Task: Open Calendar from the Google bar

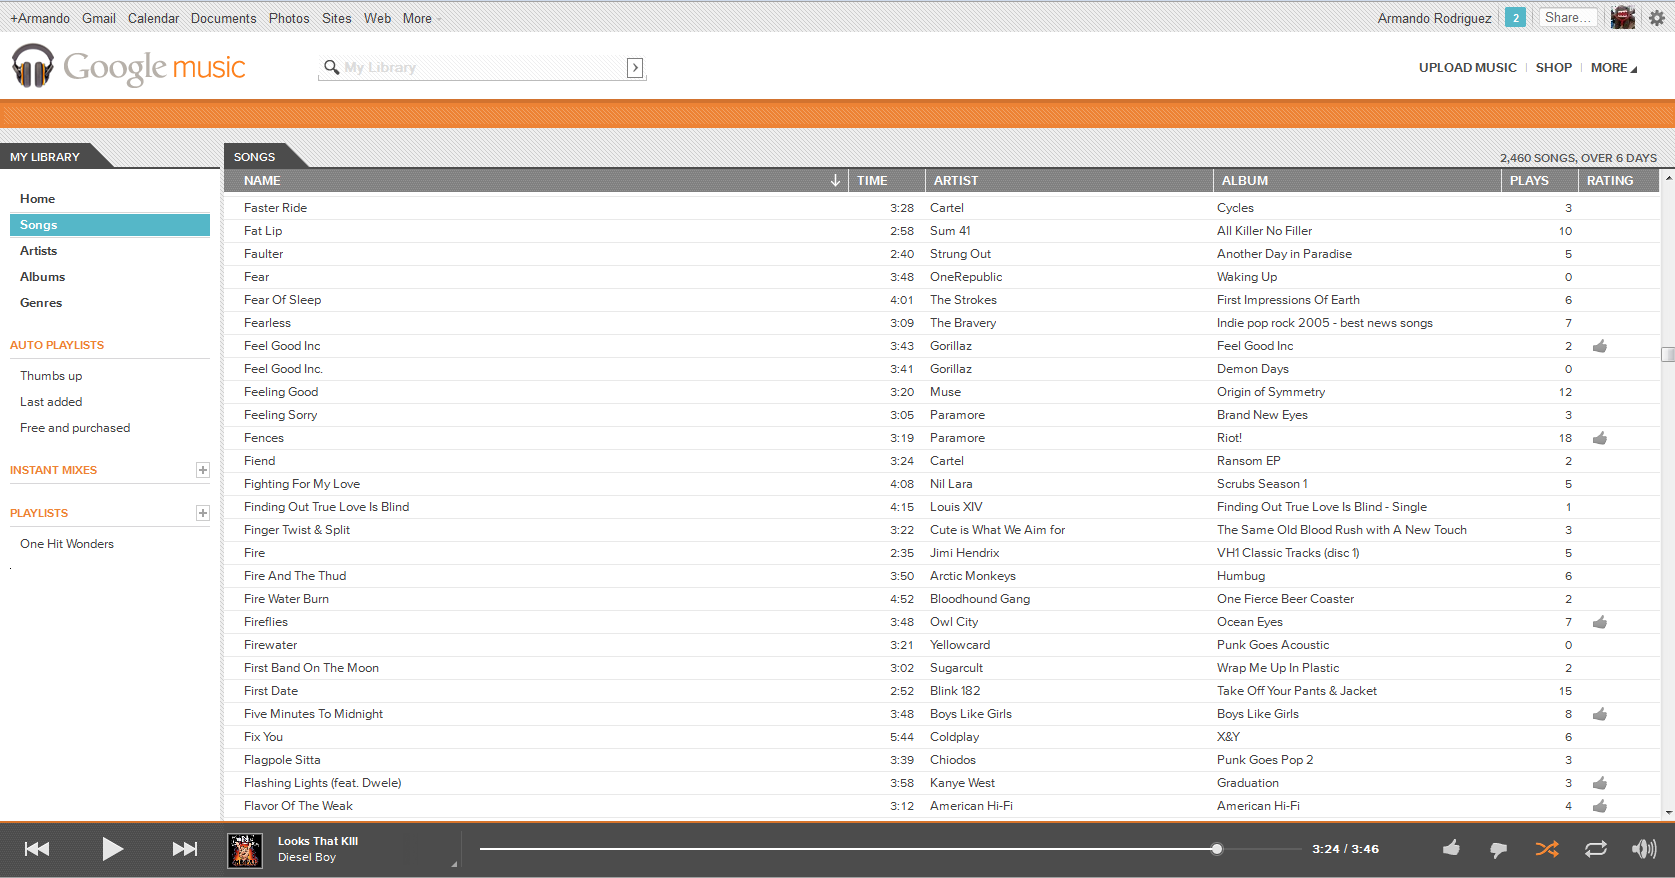Action: (x=153, y=18)
